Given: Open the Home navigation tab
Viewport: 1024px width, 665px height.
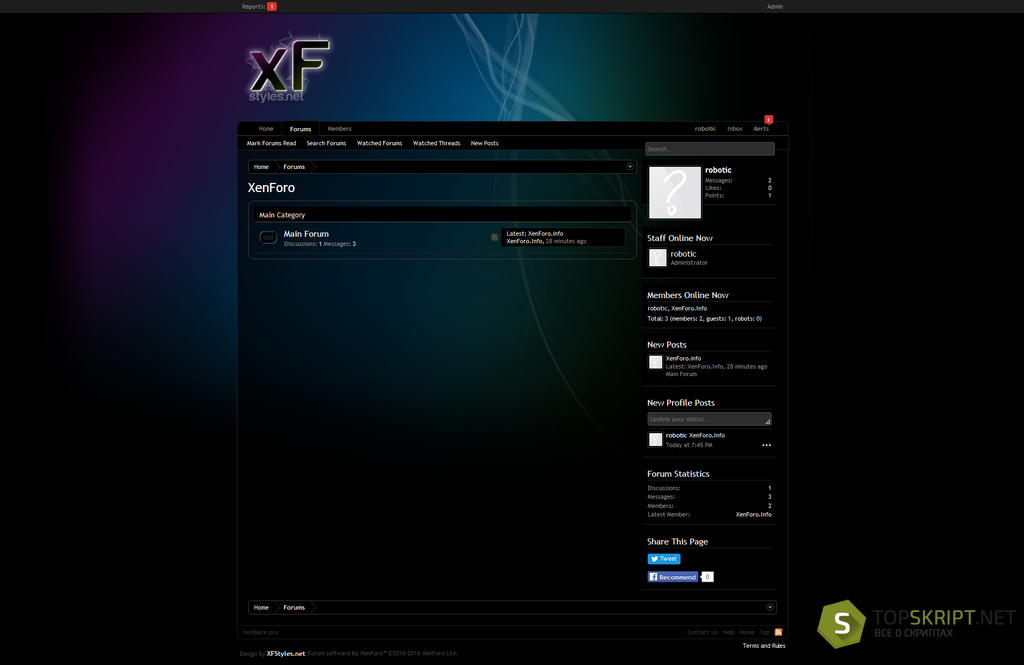Looking at the screenshot, I should [x=266, y=129].
